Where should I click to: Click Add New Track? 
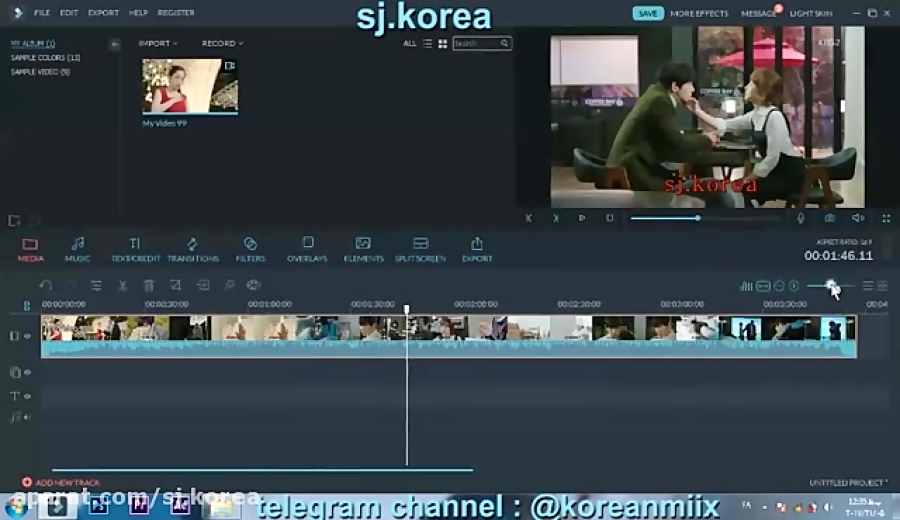pyautogui.click(x=61, y=482)
